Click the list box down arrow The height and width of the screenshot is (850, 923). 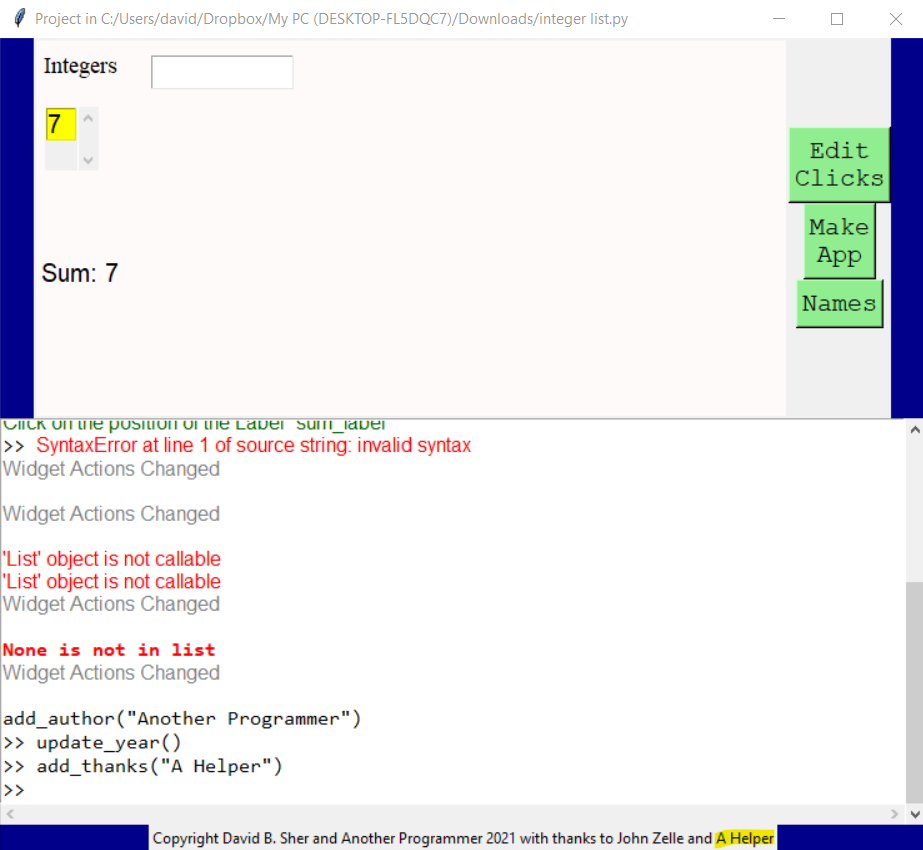(x=88, y=160)
